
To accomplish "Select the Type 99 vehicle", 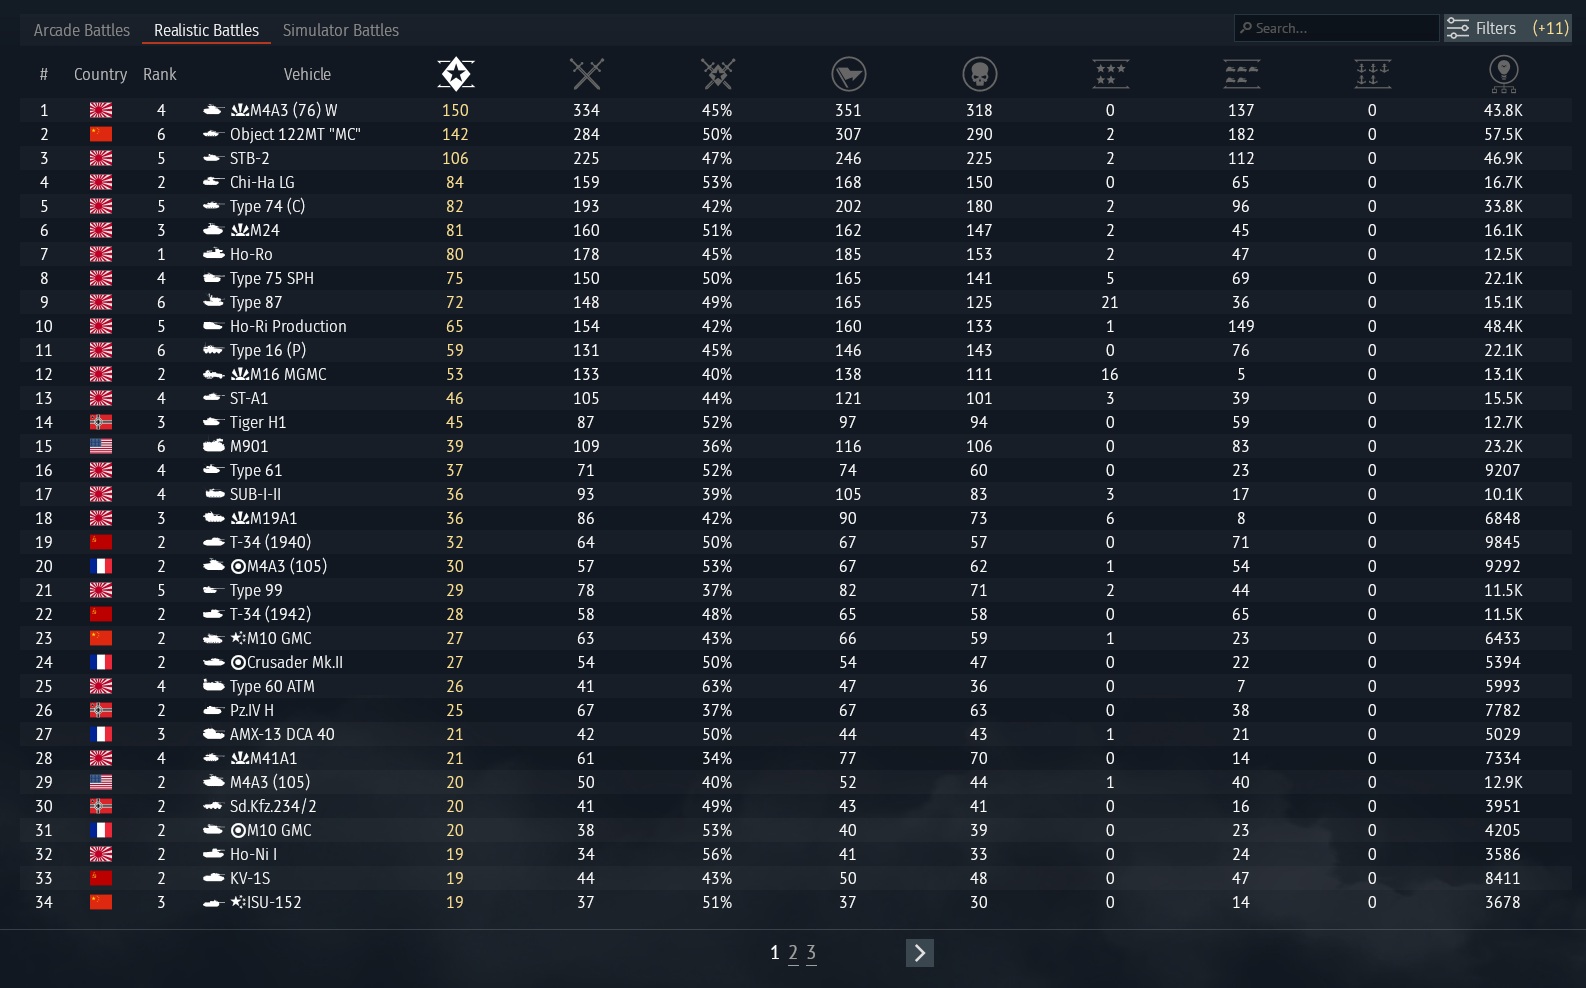I will coord(256,590).
